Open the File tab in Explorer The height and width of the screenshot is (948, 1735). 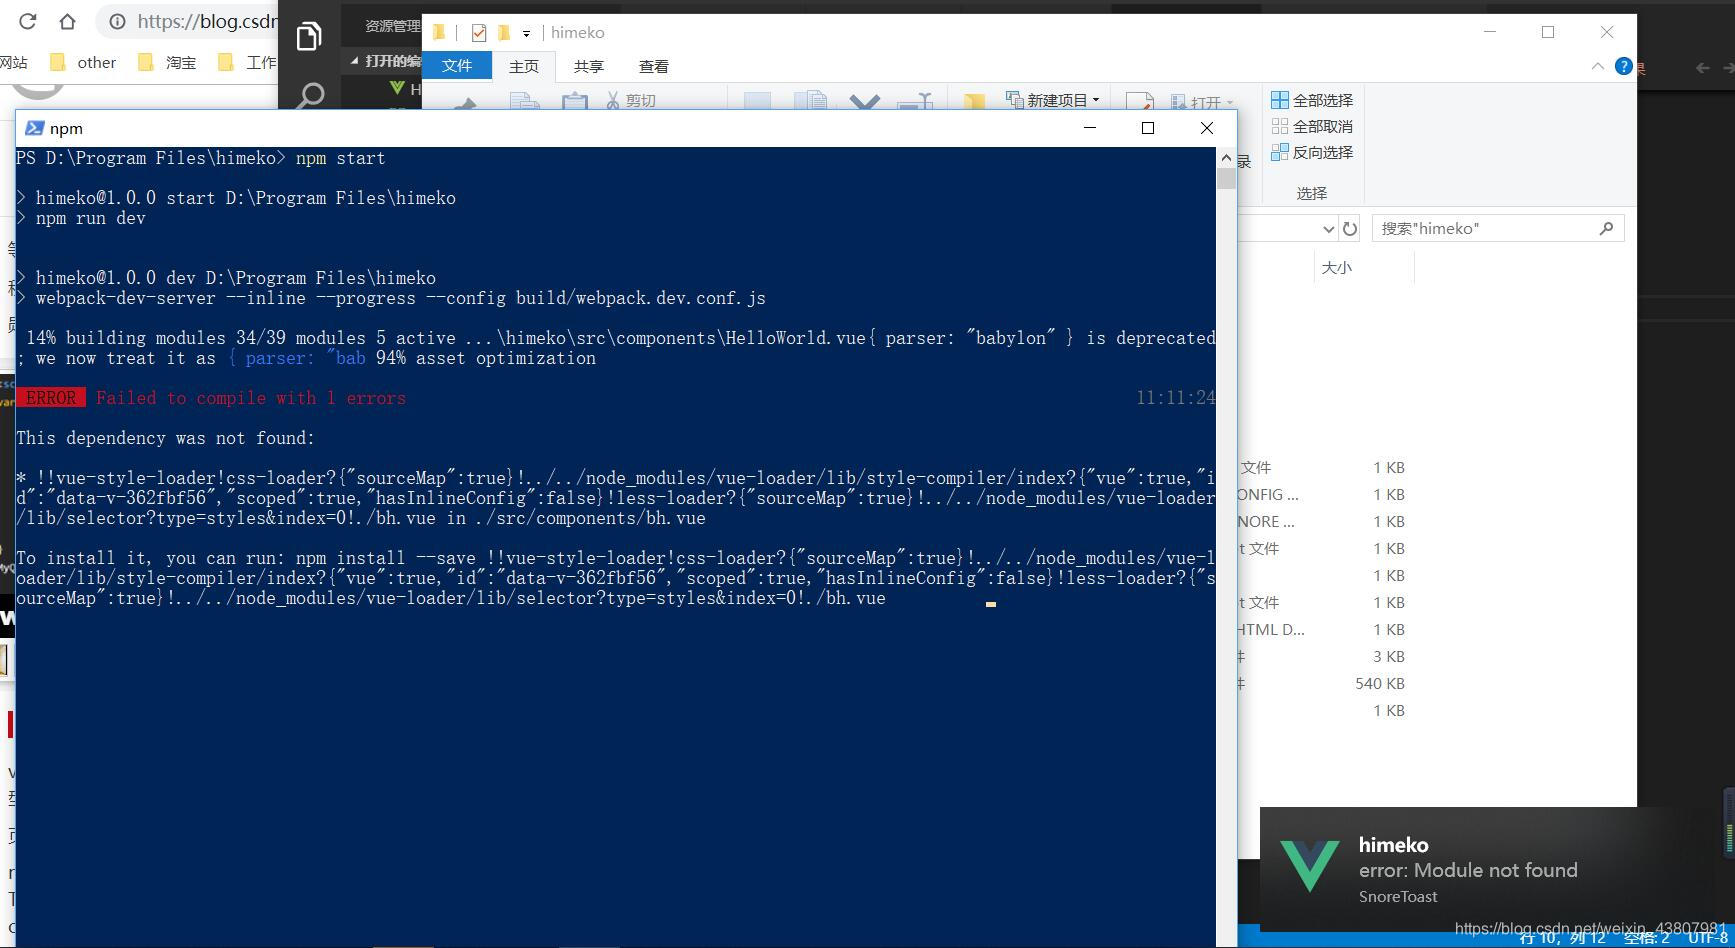coord(457,66)
